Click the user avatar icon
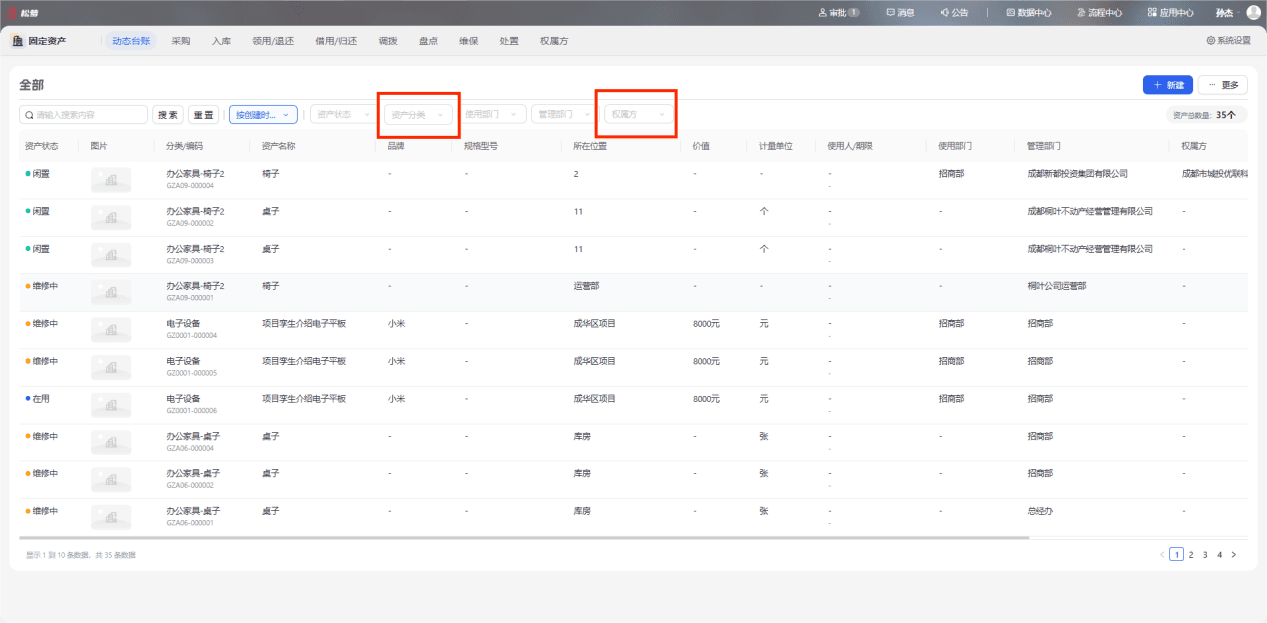The image size is (1267, 623). click(x=1254, y=13)
